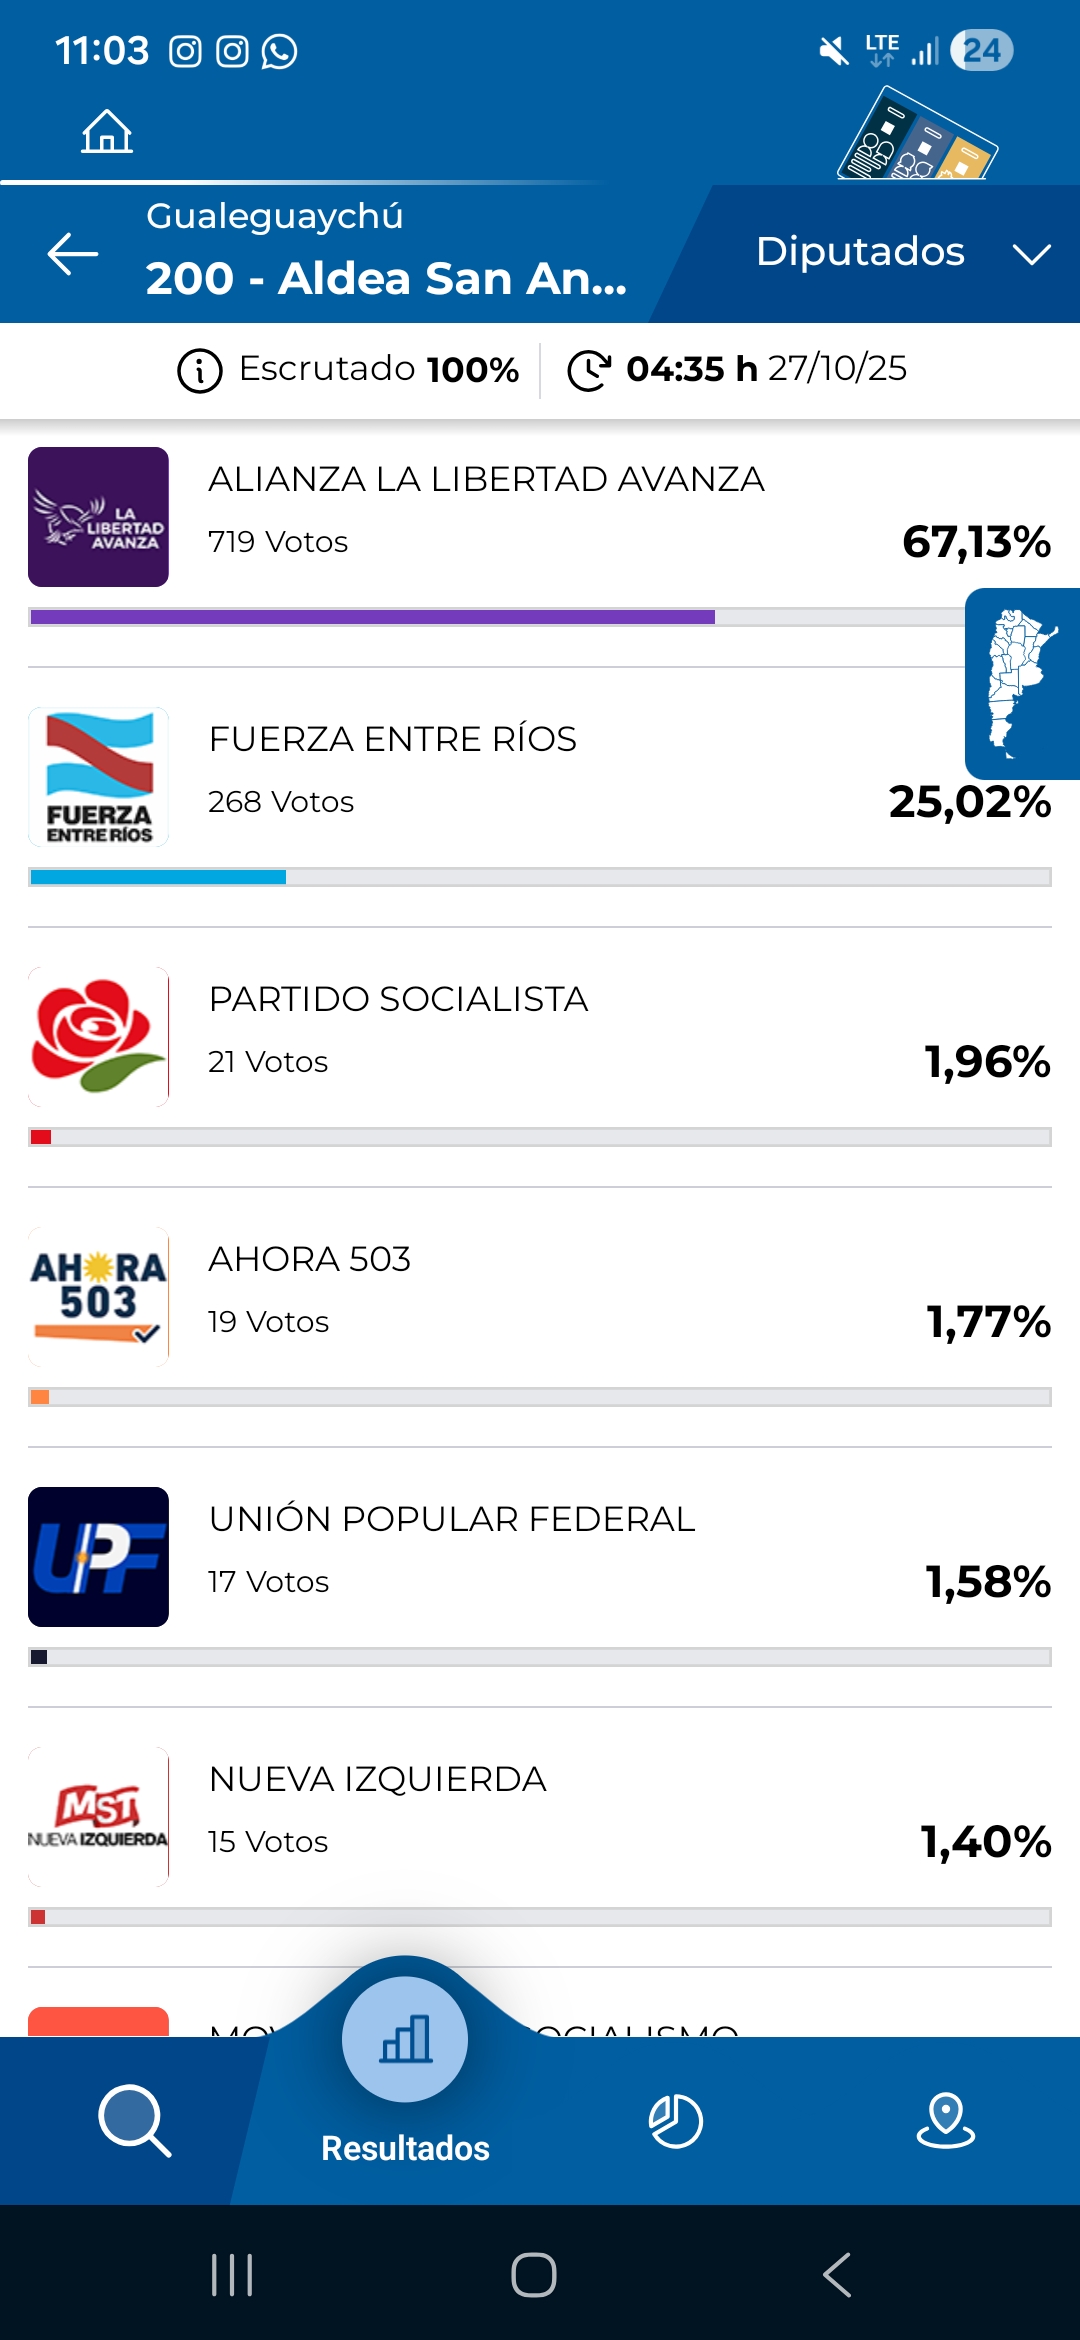Tap the 200 - Aldea San An... title
Screen dimensions: 1080x2340
tap(386, 278)
